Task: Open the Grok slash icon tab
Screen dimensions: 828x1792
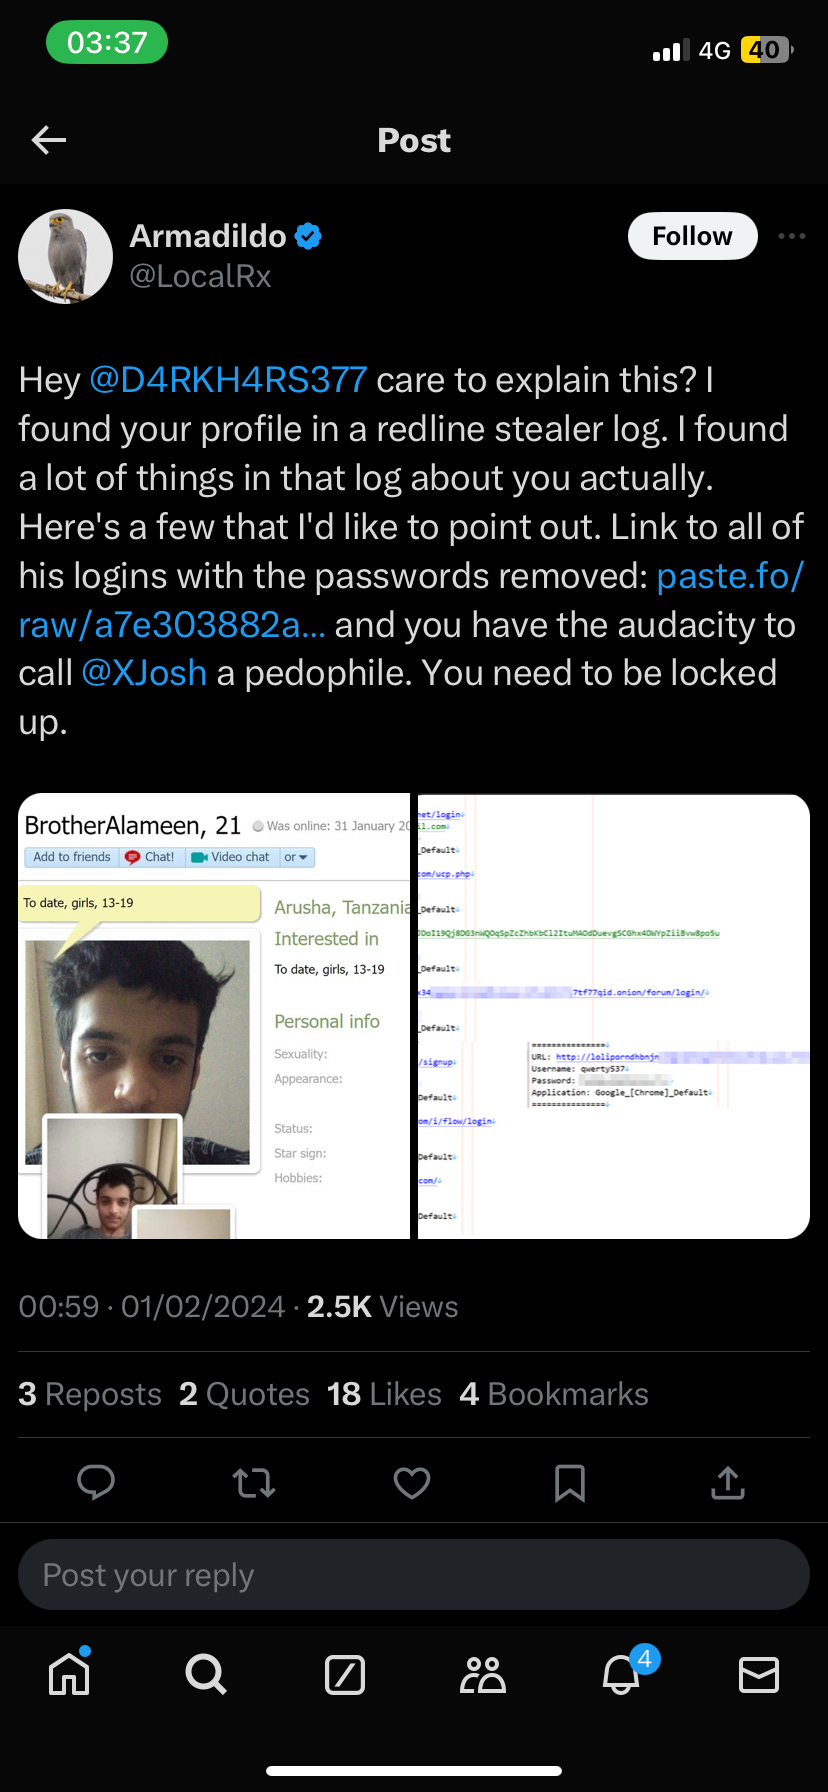Action: tap(345, 1675)
